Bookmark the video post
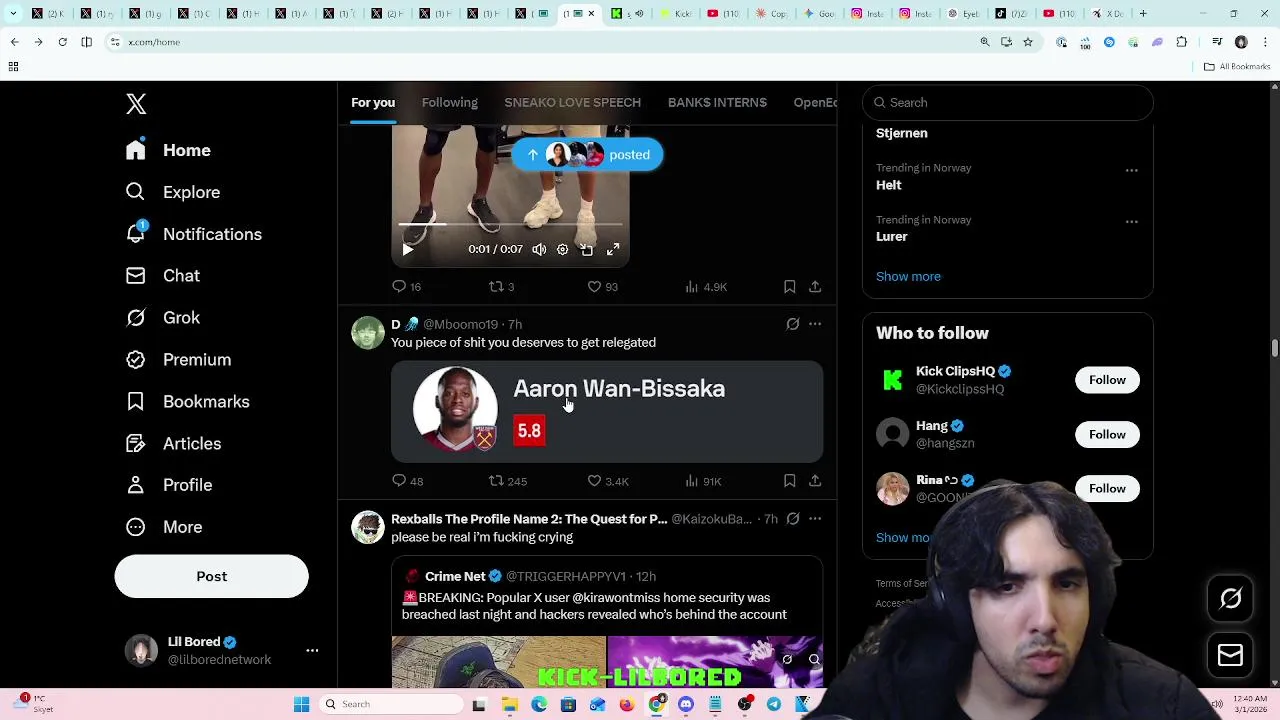Viewport: 1280px width, 720px height. [x=789, y=287]
